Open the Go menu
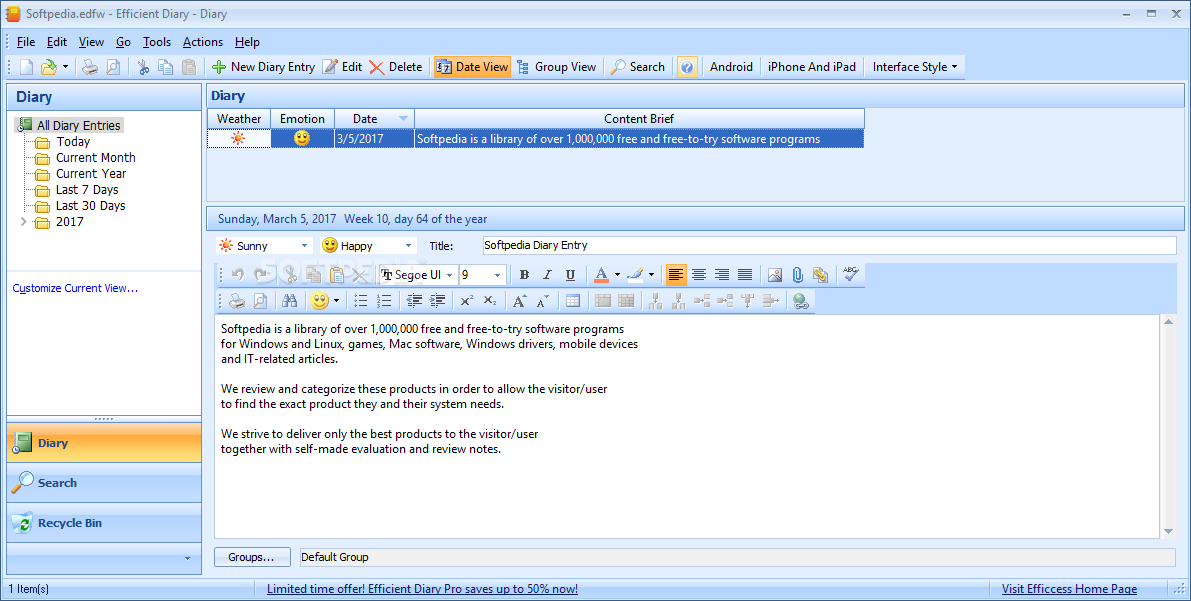Viewport: 1191px width, 601px height. tap(124, 42)
